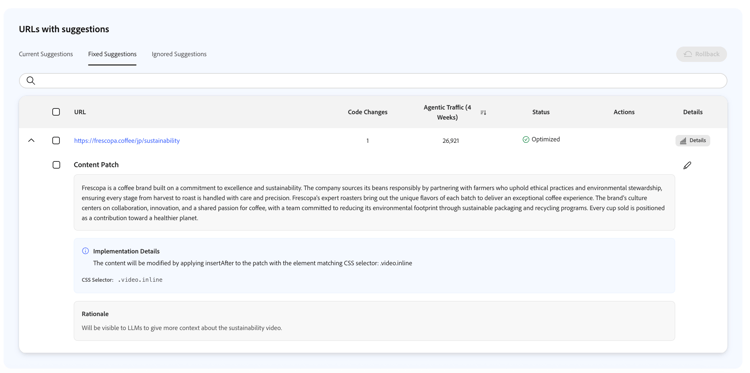This screenshot has width=750, height=373.
Task: Click the search magnifier icon
Action: coord(31,80)
